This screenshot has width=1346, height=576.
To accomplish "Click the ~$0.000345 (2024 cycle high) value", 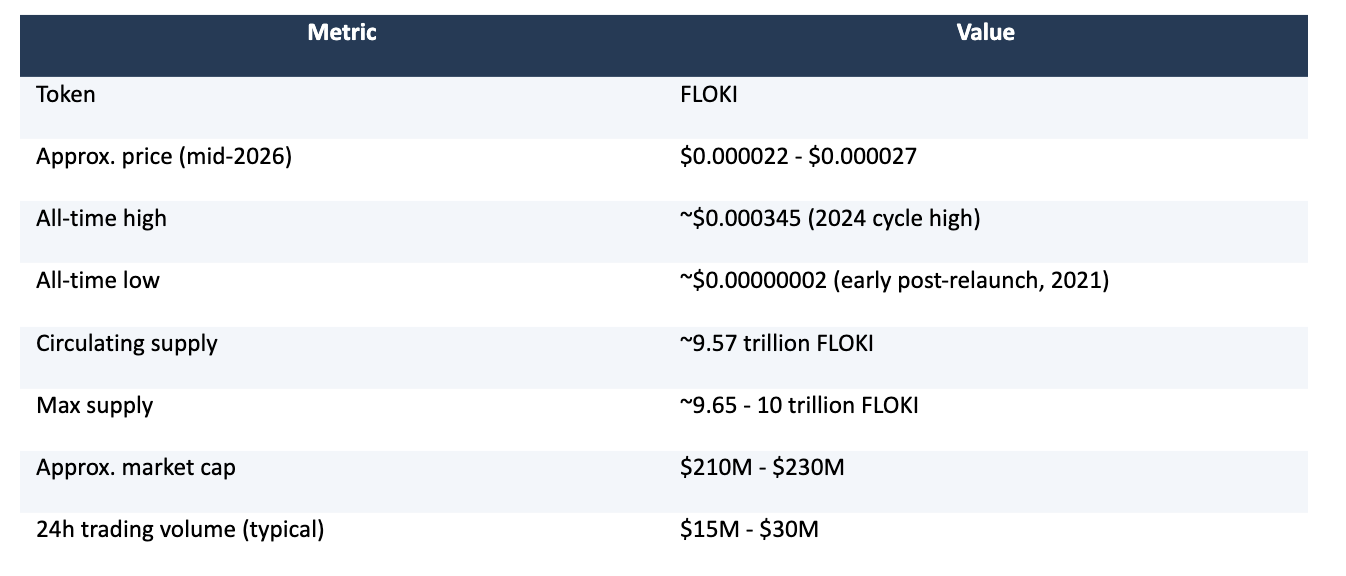I will click(x=829, y=218).
